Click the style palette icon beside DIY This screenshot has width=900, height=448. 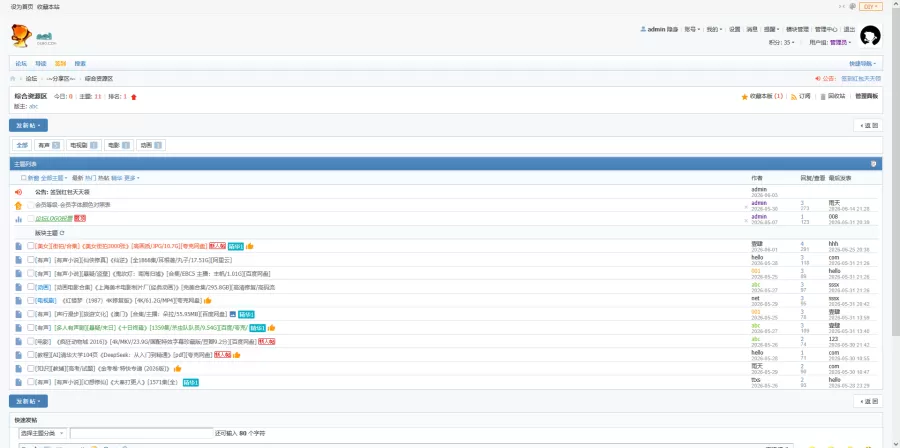tap(852, 6)
